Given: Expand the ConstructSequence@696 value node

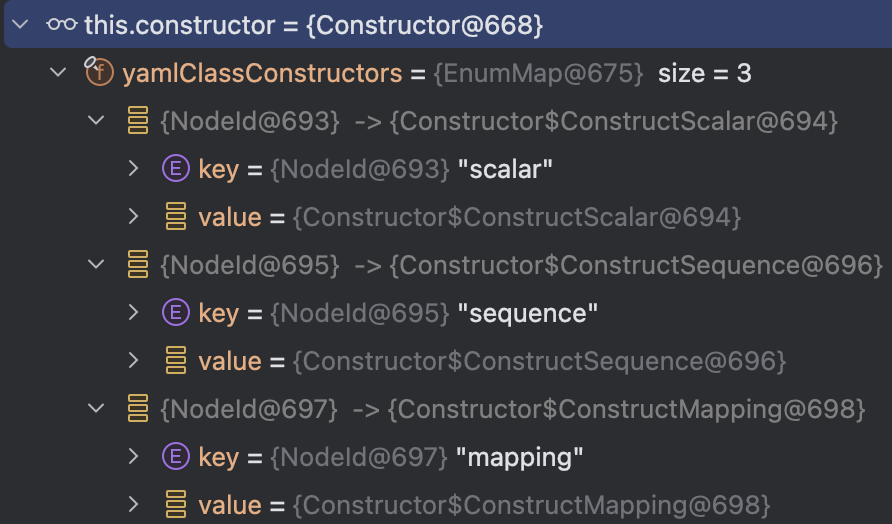Looking at the screenshot, I should coord(134,361).
